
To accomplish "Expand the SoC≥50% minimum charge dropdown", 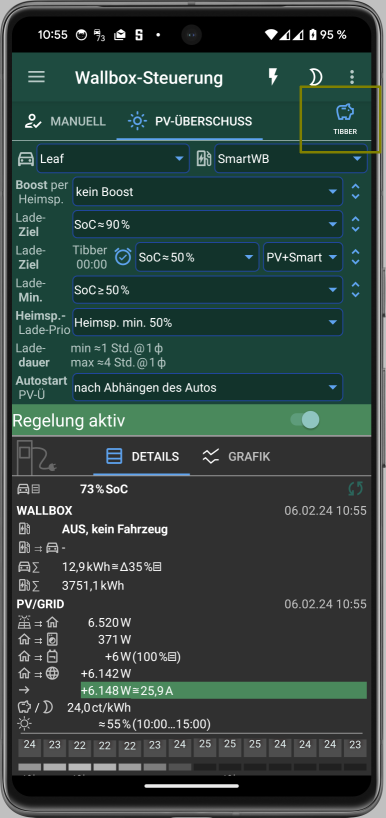I will [x=208, y=290].
